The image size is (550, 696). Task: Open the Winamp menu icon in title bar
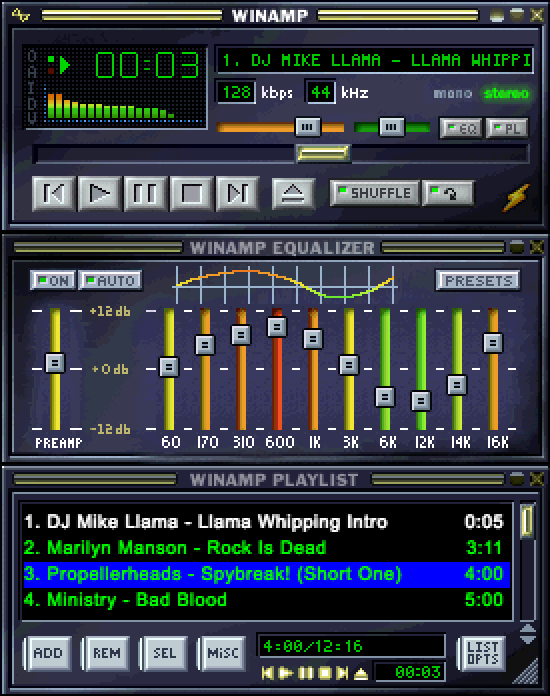point(20,15)
